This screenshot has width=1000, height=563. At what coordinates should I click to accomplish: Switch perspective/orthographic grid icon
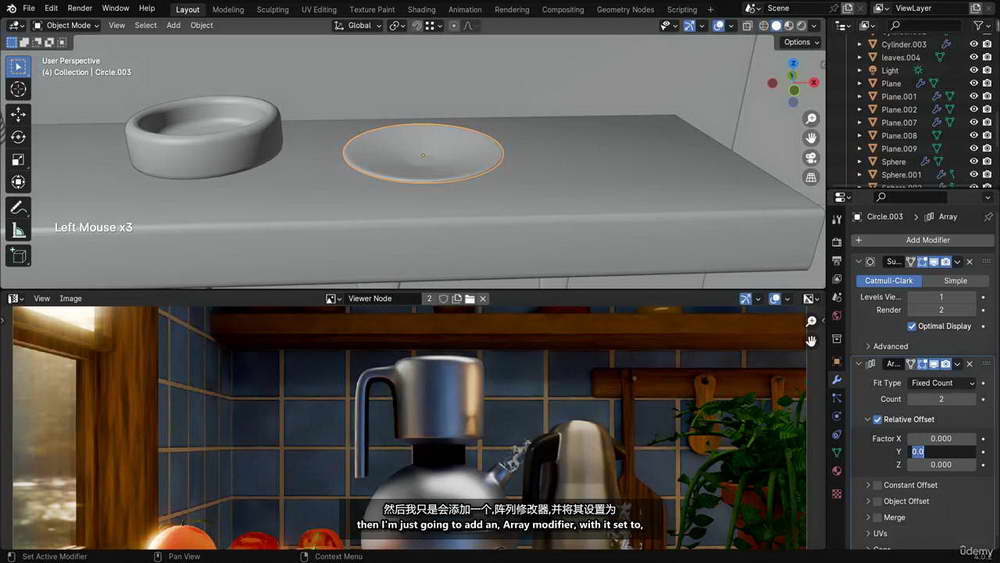(x=811, y=177)
